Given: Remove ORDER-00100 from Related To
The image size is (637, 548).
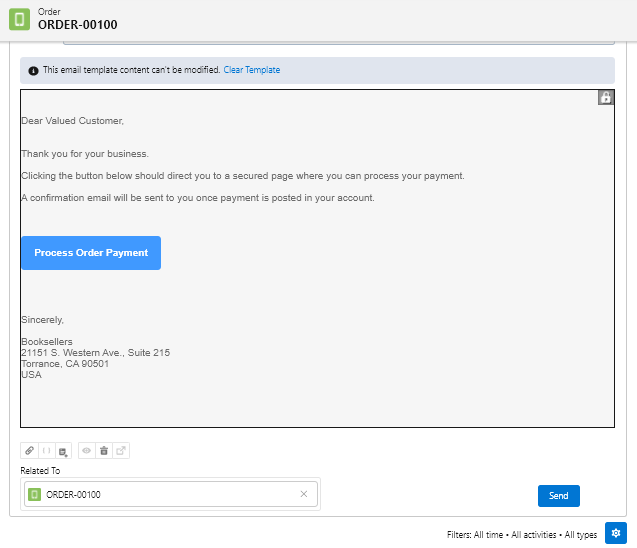Looking at the screenshot, I should [x=304, y=494].
